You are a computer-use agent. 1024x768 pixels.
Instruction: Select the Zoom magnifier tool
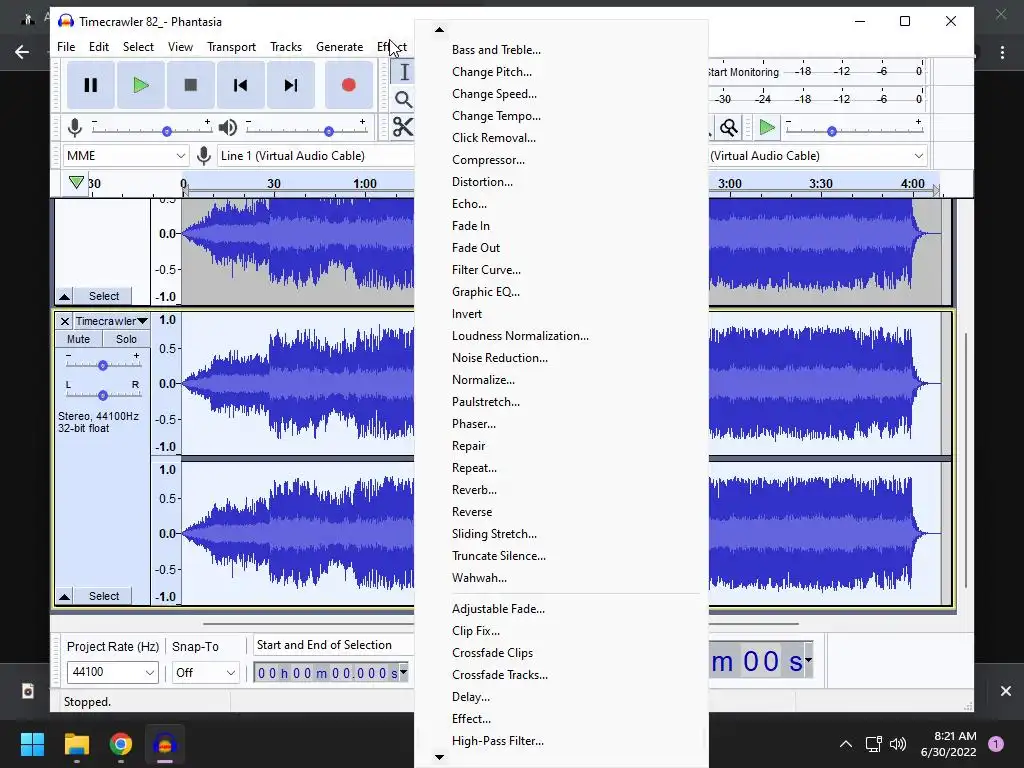click(x=404, y=99)
